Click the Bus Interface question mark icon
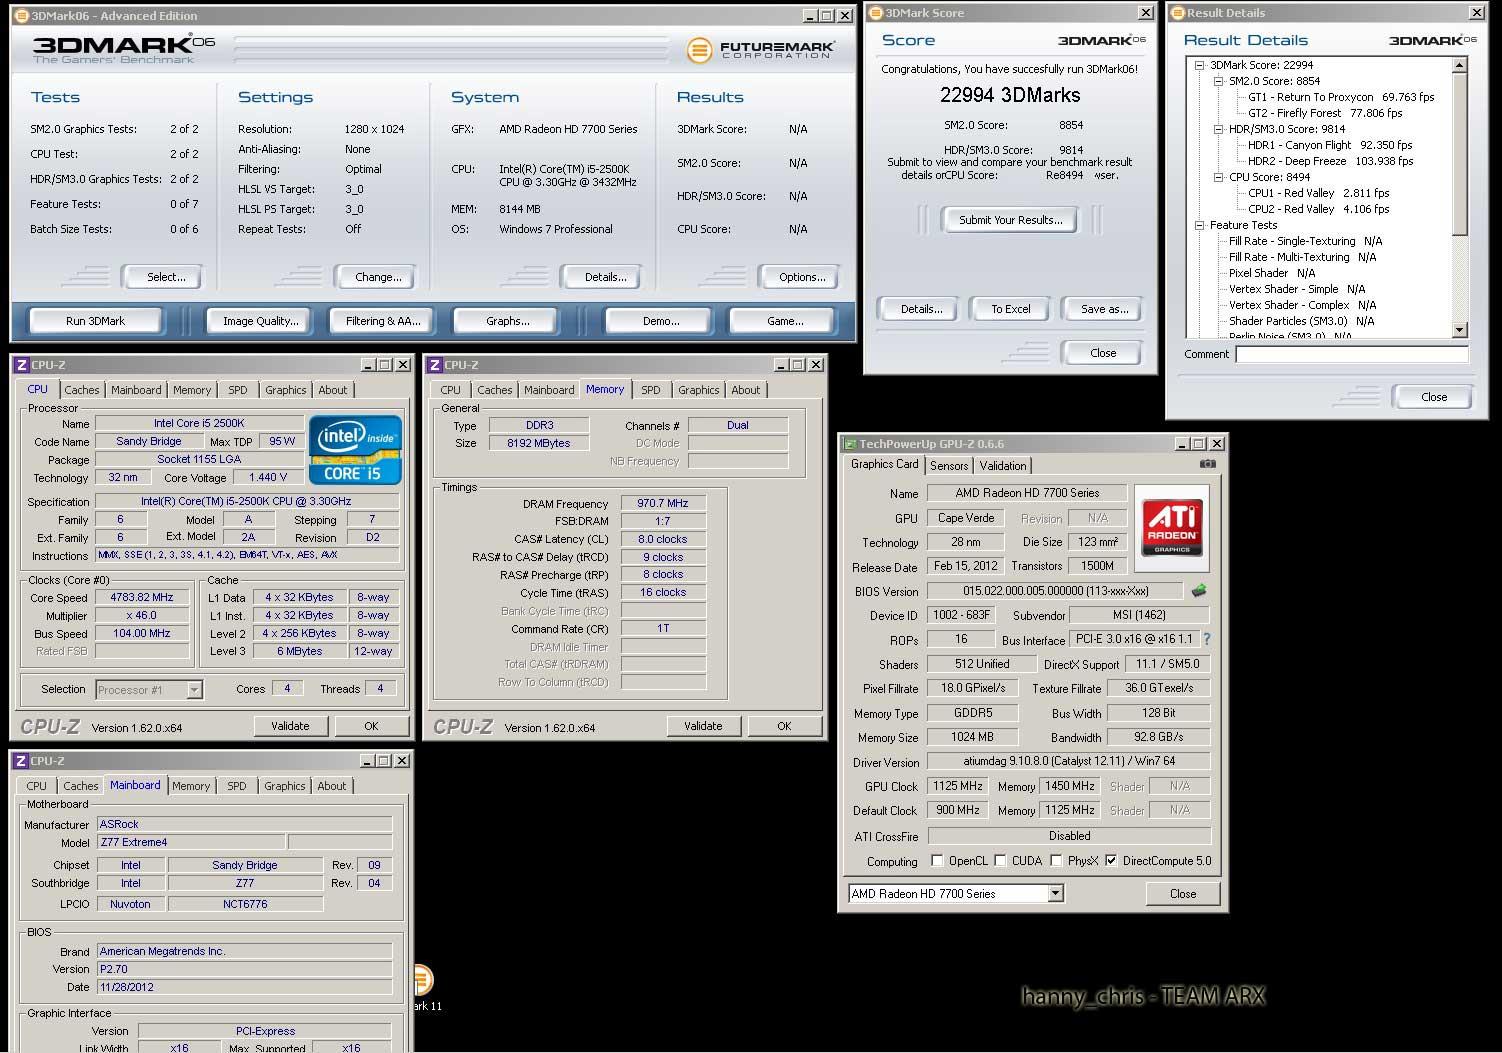1502x1053 pixels. click(1207, 639)
